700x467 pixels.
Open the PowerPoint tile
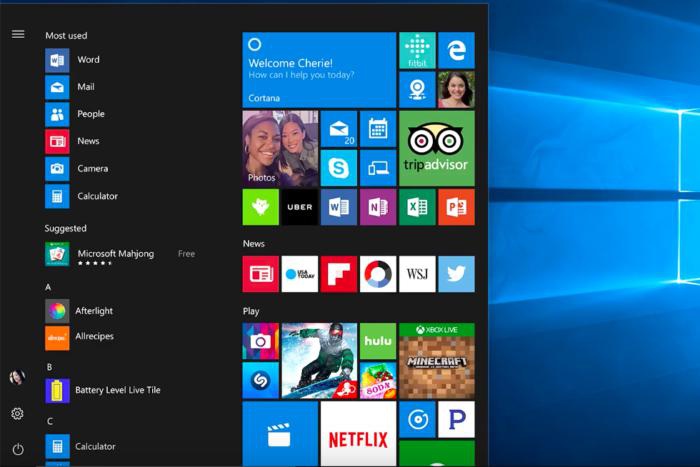(x=456, y=207)
